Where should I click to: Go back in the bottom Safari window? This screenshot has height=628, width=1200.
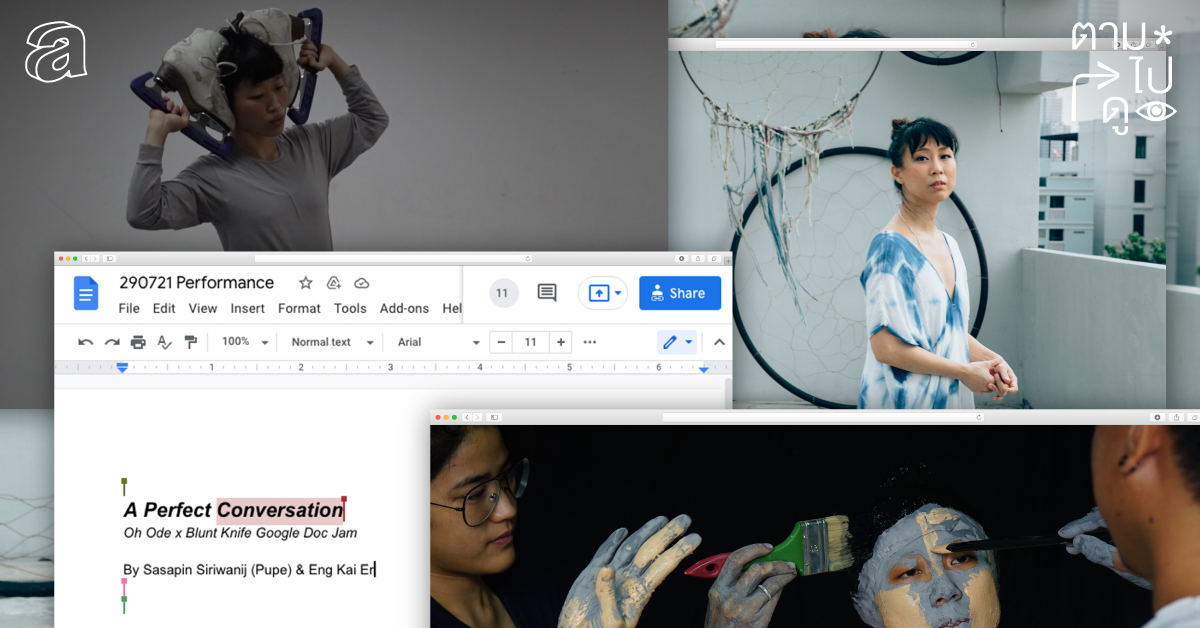(x=466, y=417)
